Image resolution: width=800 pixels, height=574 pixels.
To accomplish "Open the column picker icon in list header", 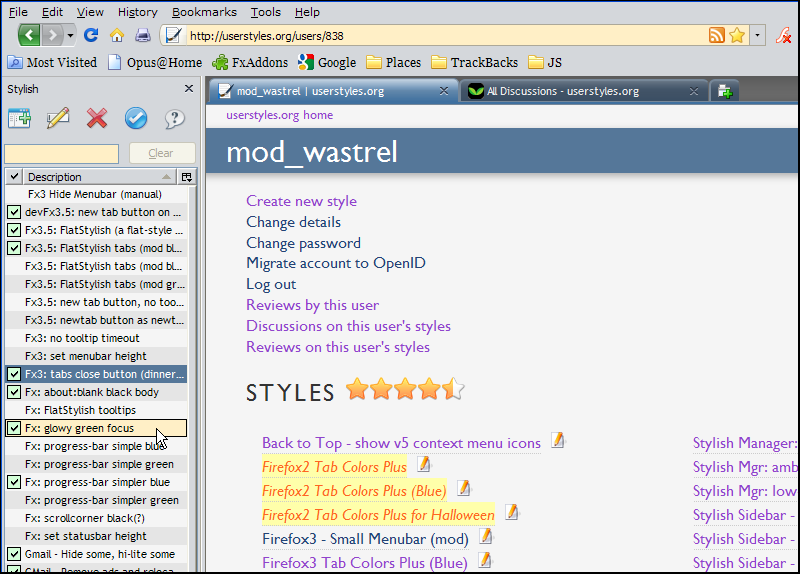I will (x=187, y=177).
